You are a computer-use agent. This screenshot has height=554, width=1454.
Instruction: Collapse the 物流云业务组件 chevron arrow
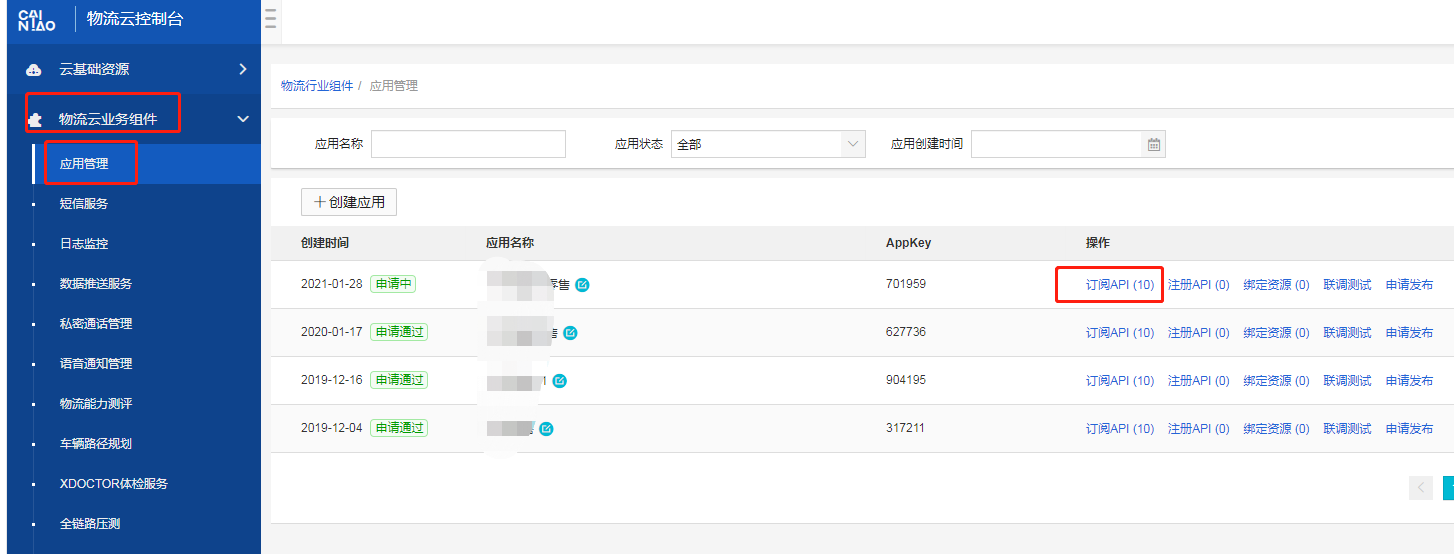pos(242,119)
